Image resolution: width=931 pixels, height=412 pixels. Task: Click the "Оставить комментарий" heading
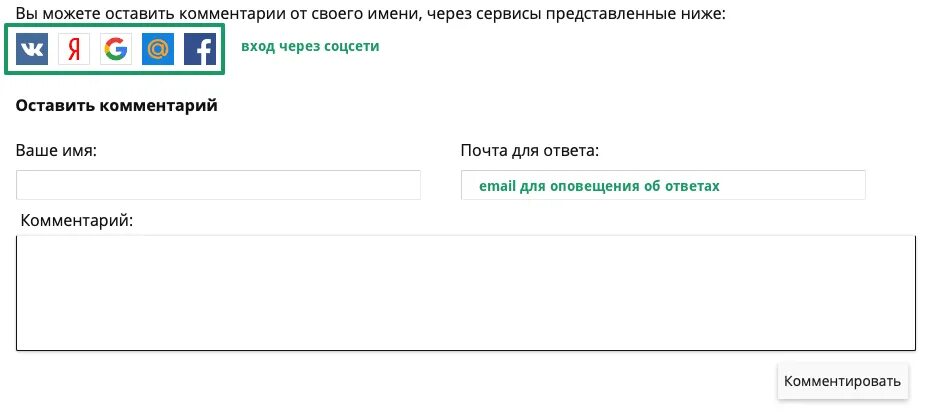point(117,105)
